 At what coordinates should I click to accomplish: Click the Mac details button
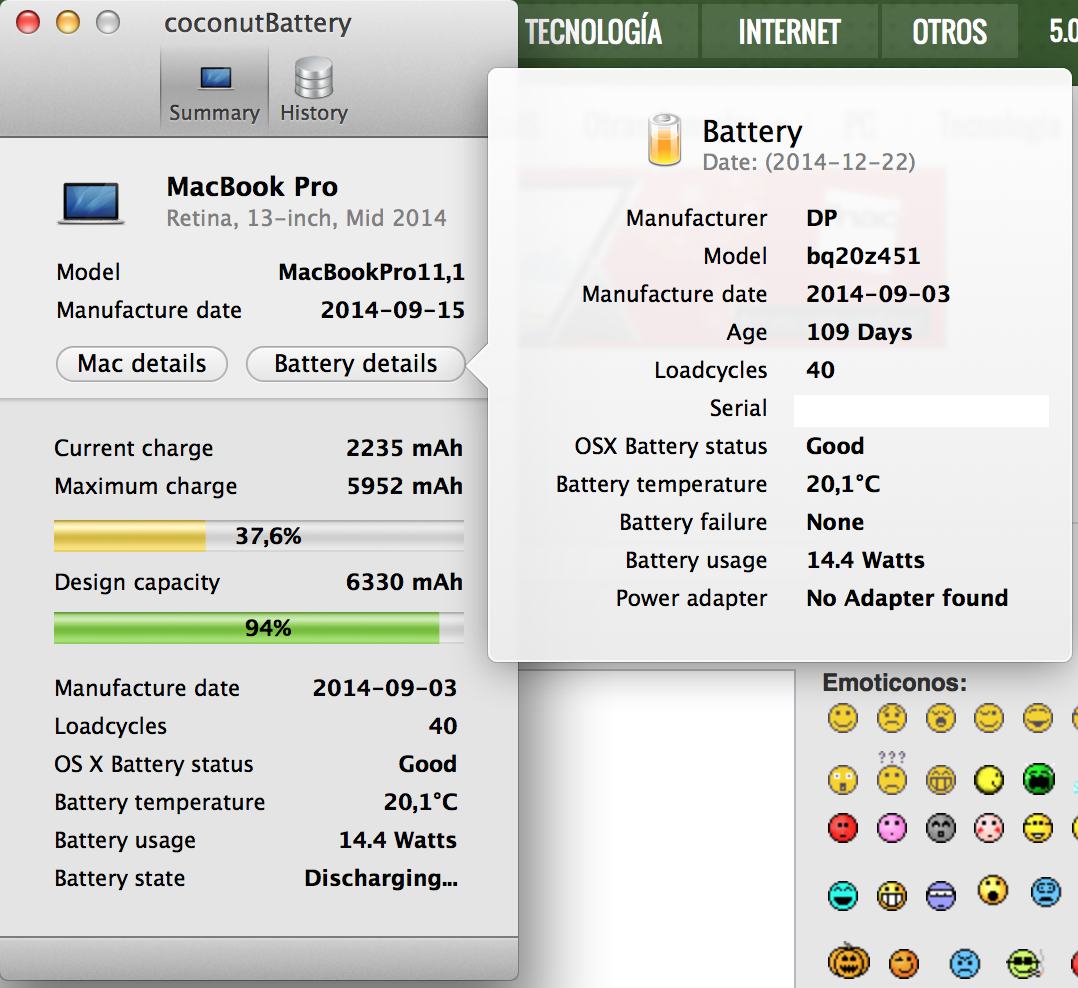click(142, 363)
